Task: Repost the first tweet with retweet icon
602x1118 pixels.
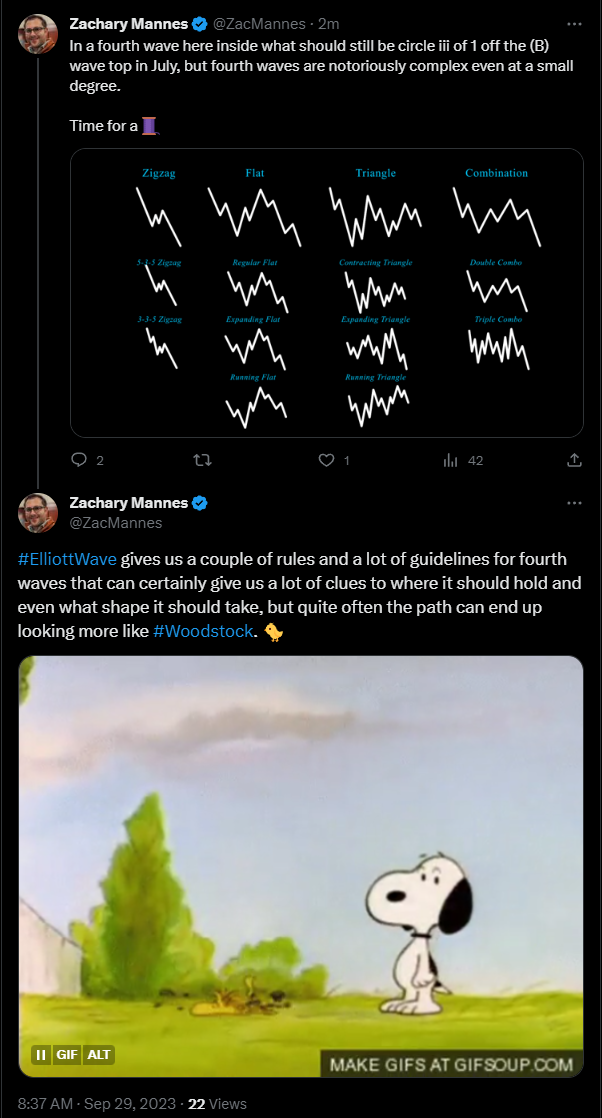Action: 202,460
